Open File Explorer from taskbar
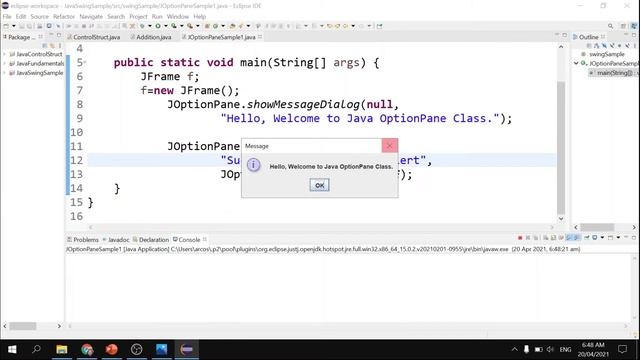640x360 pixels. click(62, 349)
